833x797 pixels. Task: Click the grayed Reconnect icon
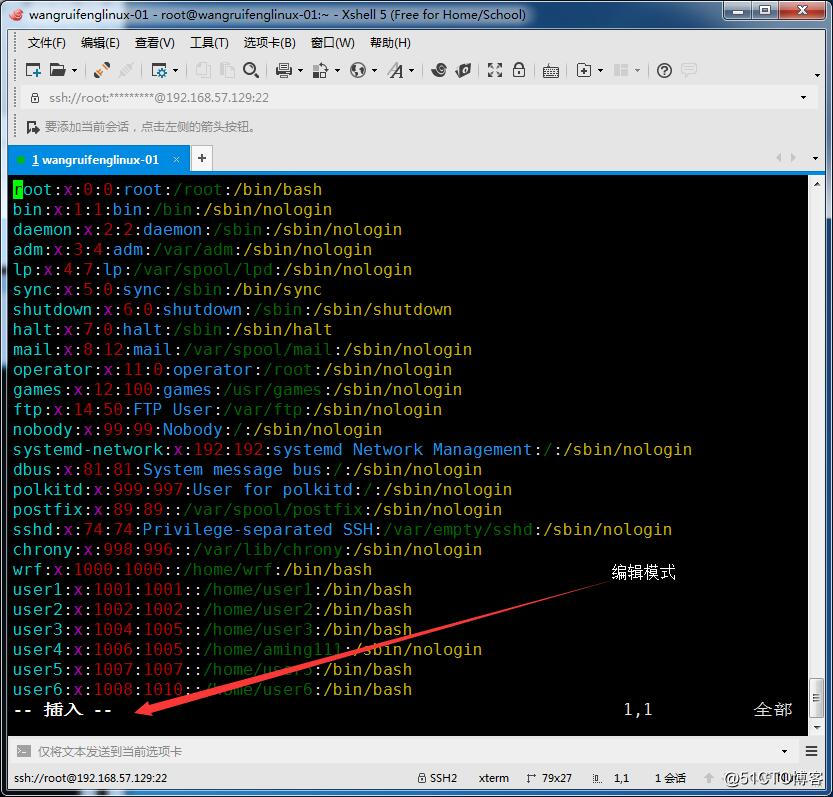(x=126, y=70)
